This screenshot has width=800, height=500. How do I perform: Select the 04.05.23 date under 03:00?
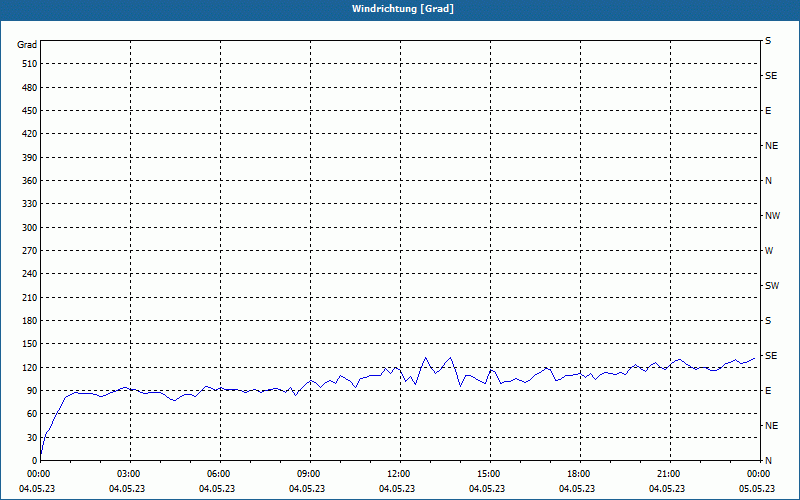(x=127, y=489)
